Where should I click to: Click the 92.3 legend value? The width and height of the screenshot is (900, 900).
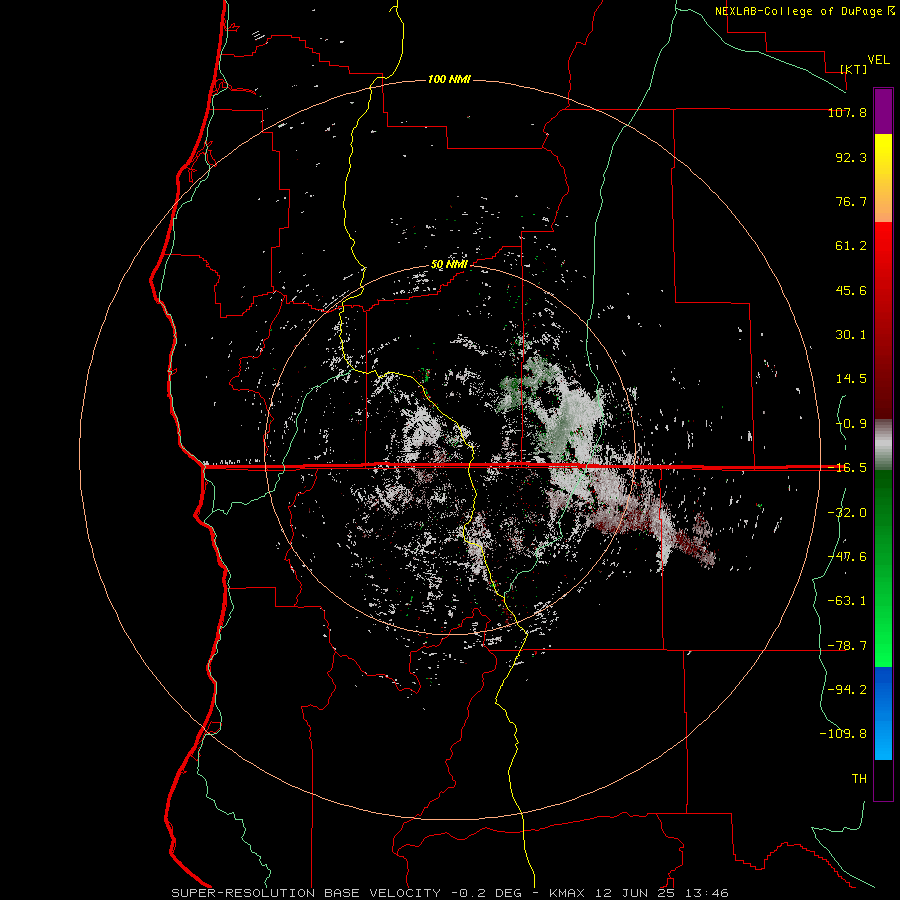[851, 157]
